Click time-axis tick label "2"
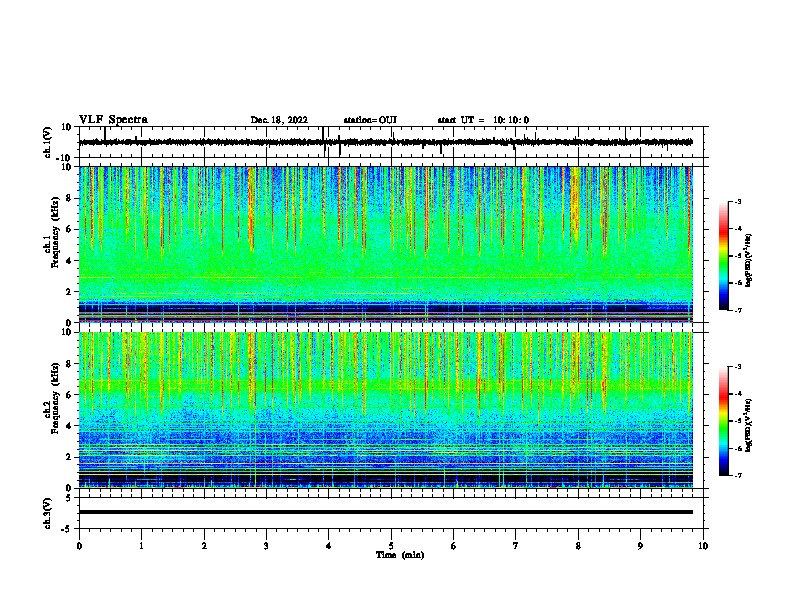 point(204,546)
